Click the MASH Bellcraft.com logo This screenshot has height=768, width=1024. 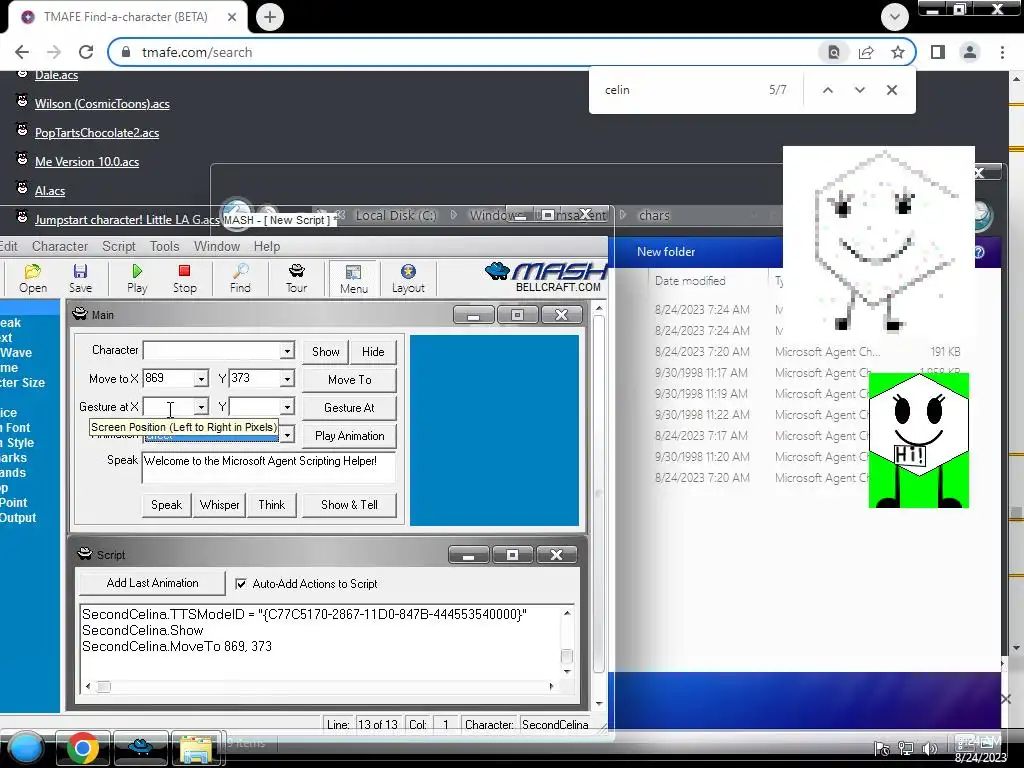[x=546, y=277]
